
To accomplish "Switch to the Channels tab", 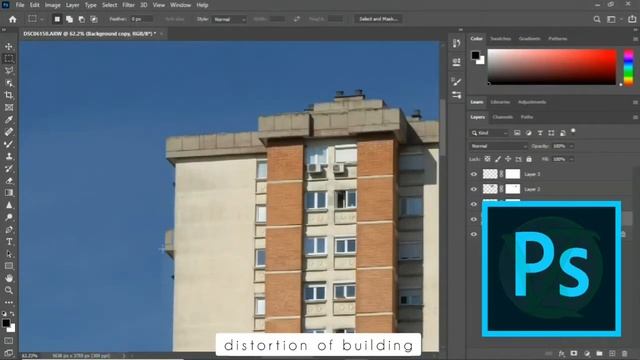I will click(x=502, y=117).
